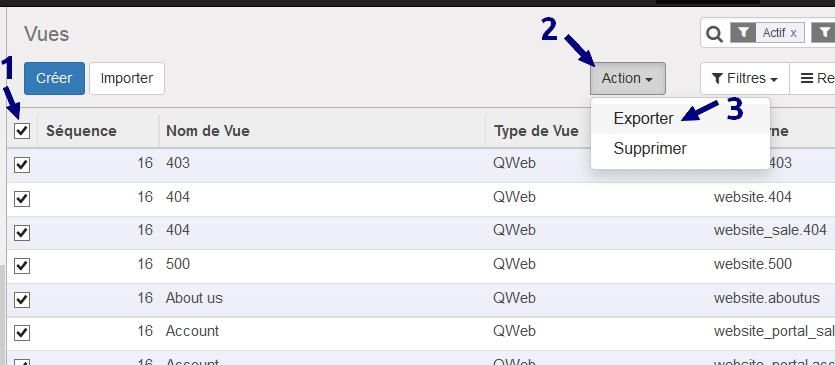Open the Action dropdown button
This screenshot has height=365, width=835.
pos(628,78)
